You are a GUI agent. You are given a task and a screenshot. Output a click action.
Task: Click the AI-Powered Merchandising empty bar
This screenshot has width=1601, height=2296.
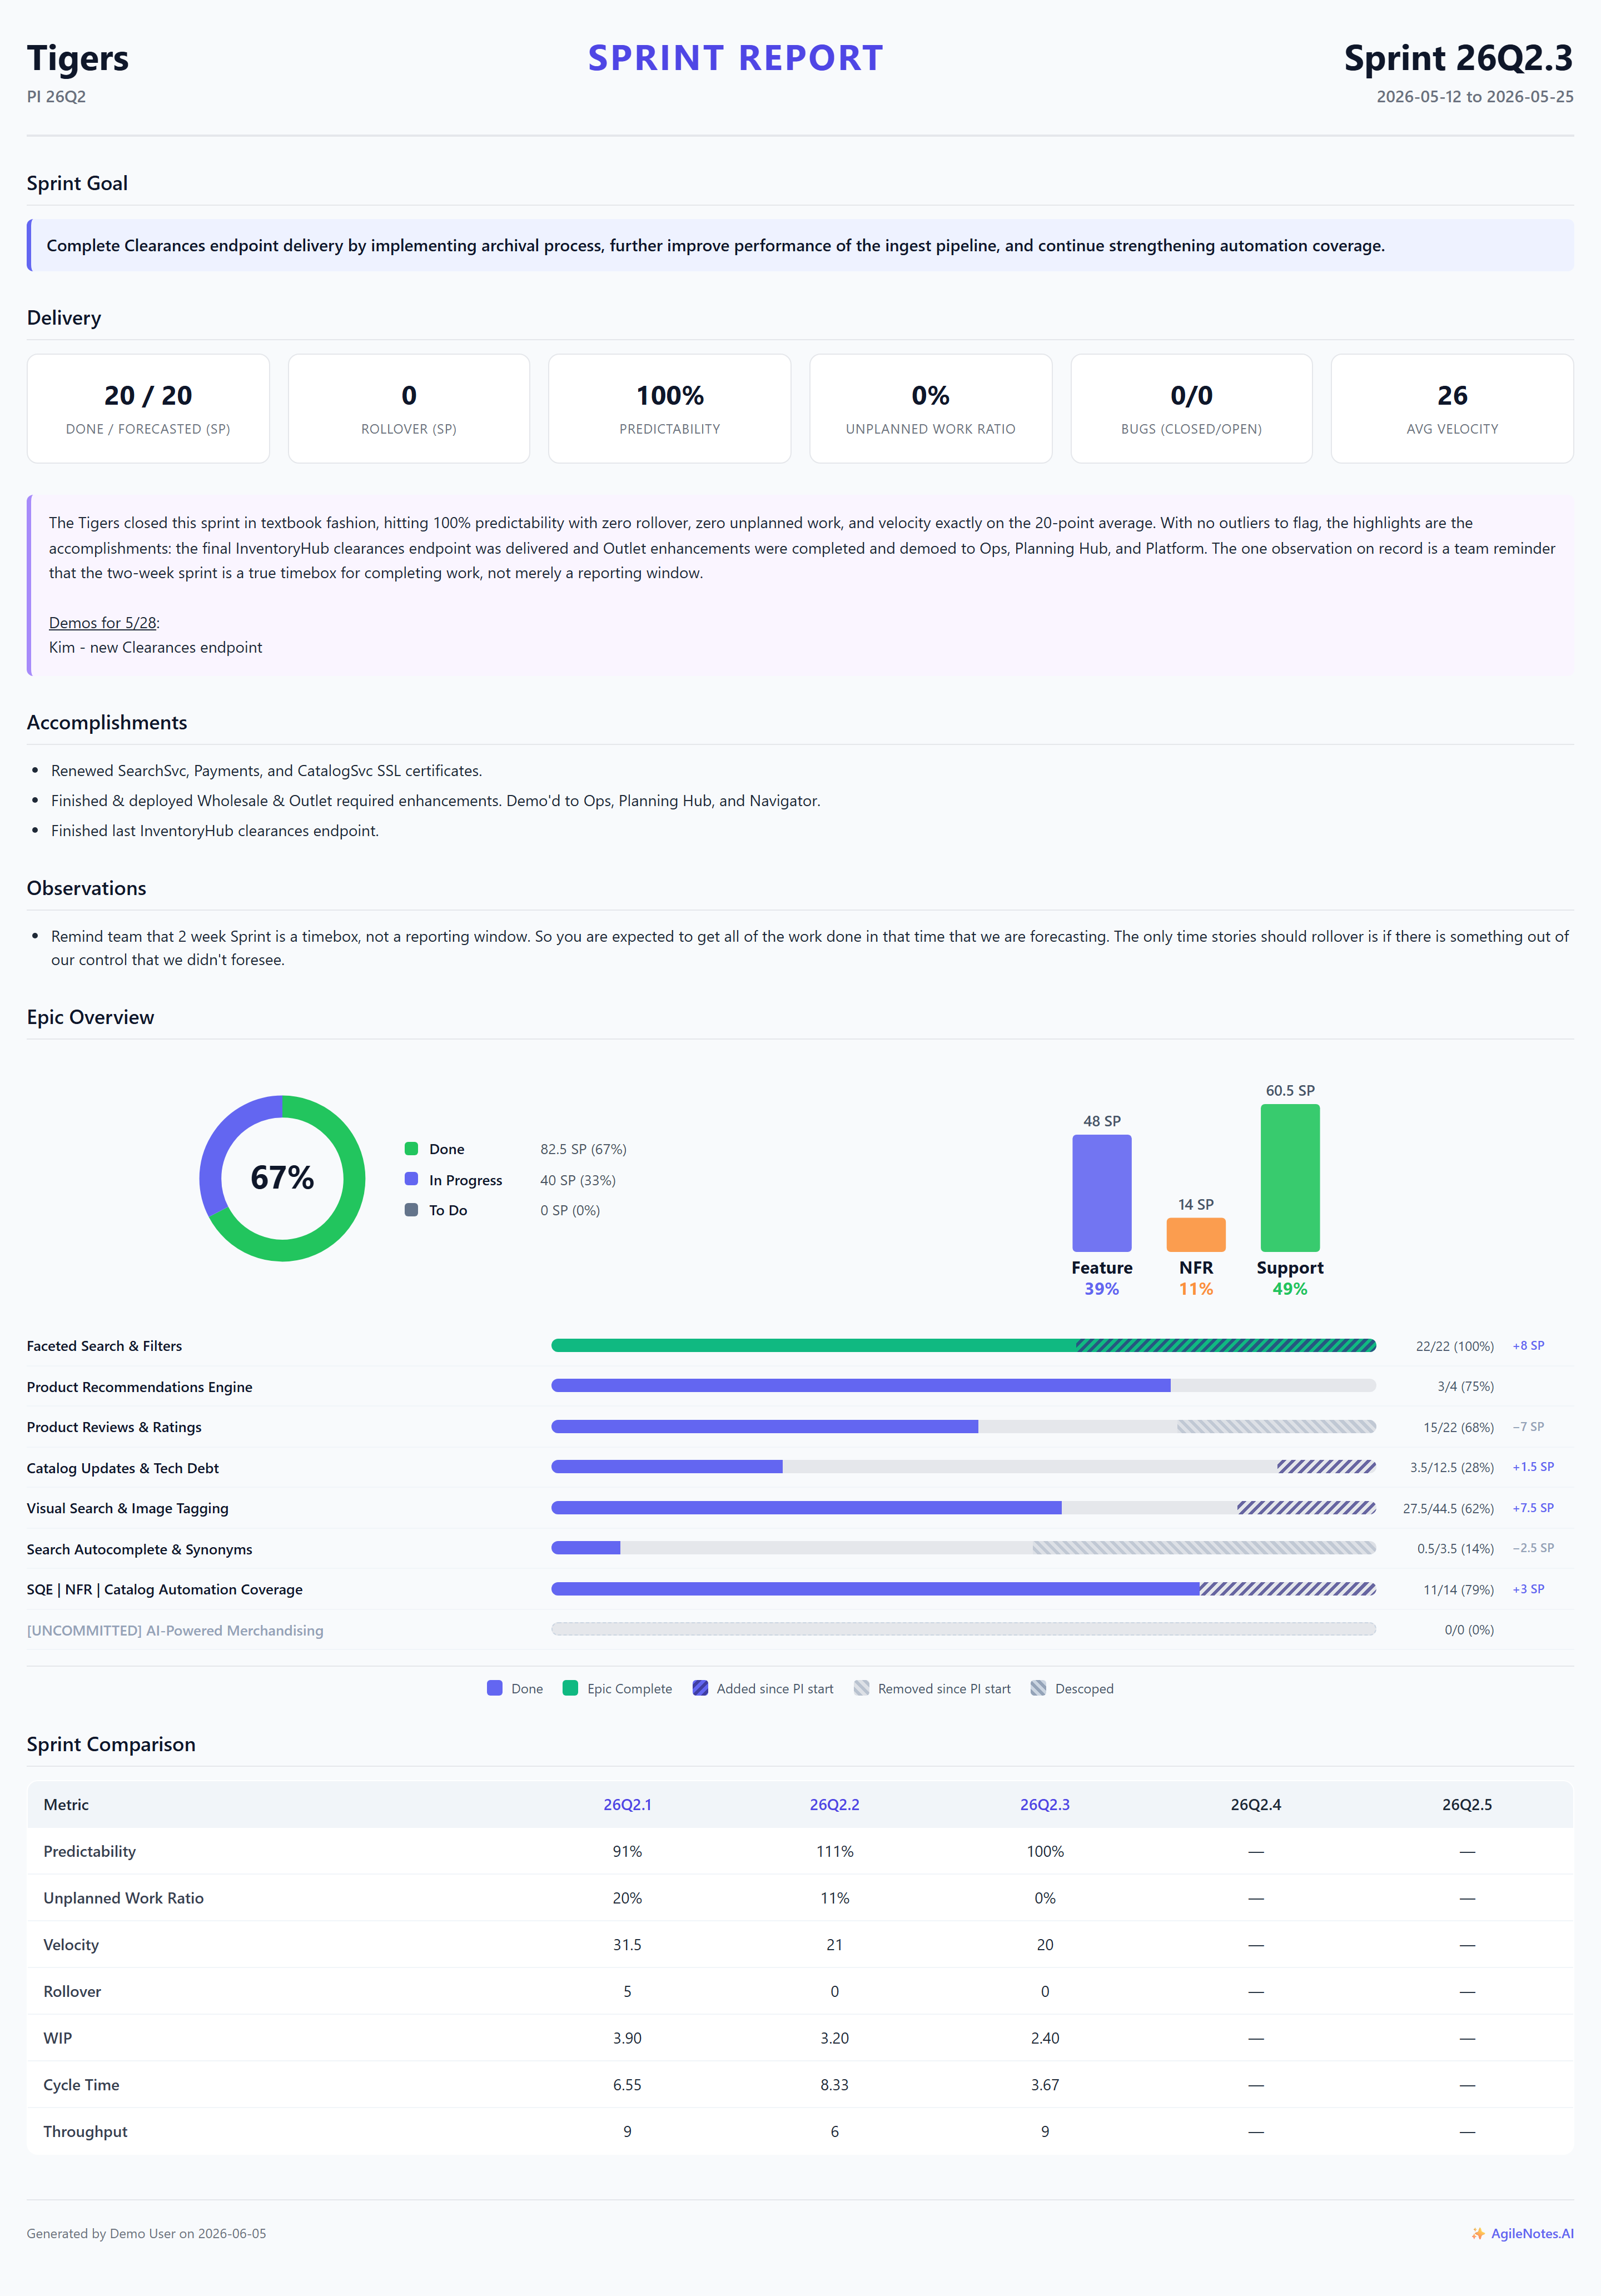[x=963, y=1629]
